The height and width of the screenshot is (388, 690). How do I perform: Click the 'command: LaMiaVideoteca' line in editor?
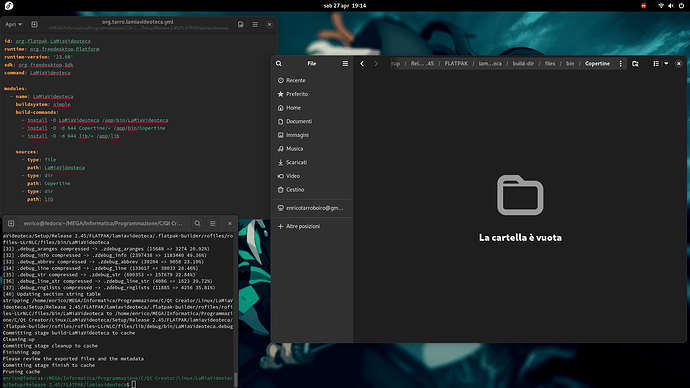click(37, 73)
